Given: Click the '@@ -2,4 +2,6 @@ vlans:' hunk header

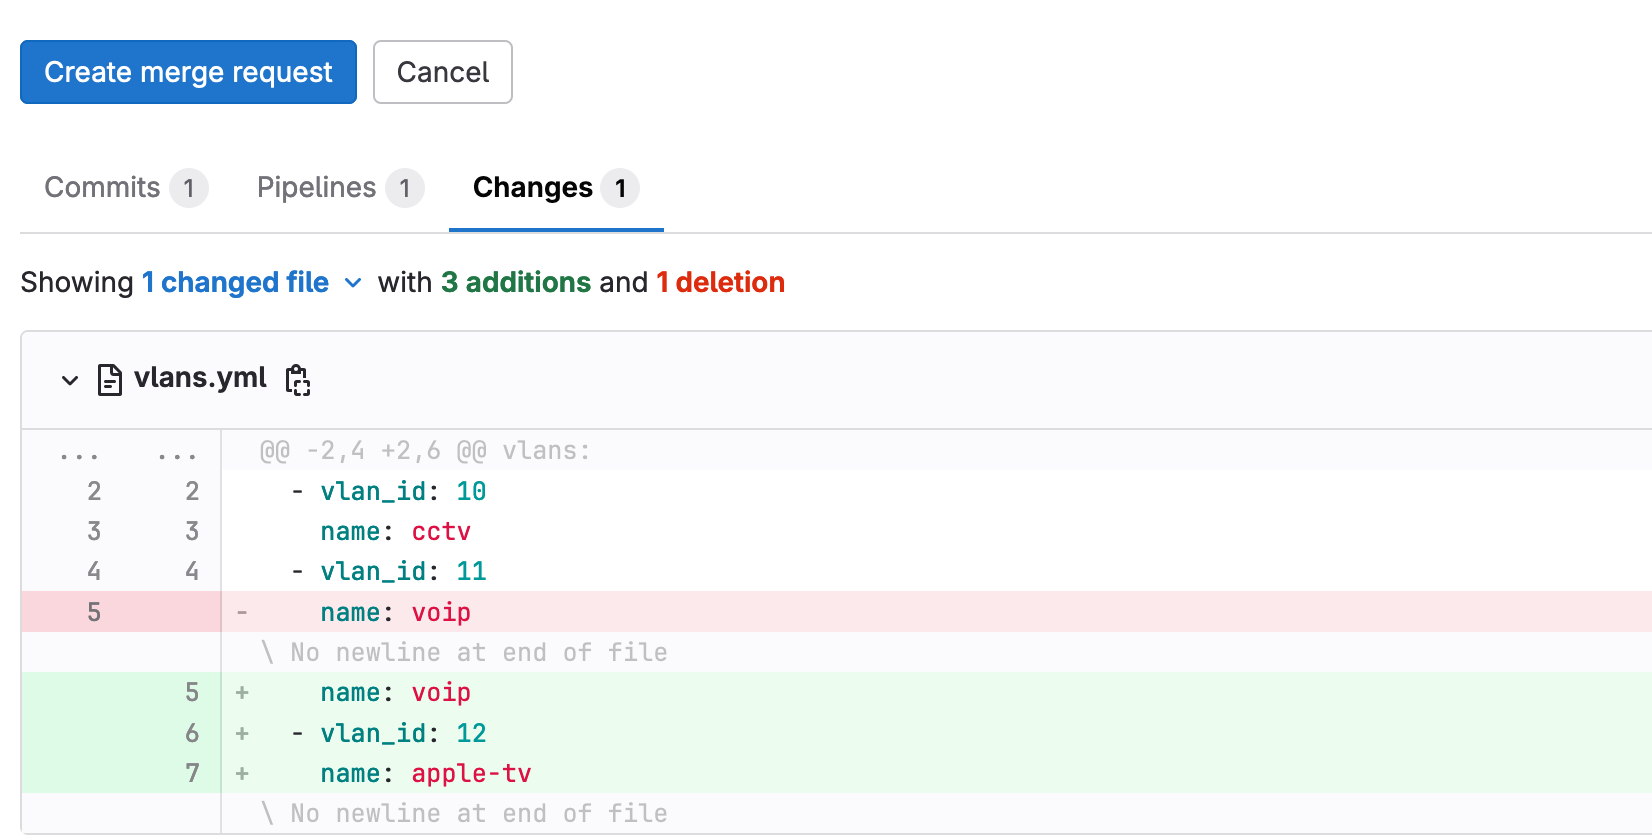Looking at the screenshot, I should [425, 451].
